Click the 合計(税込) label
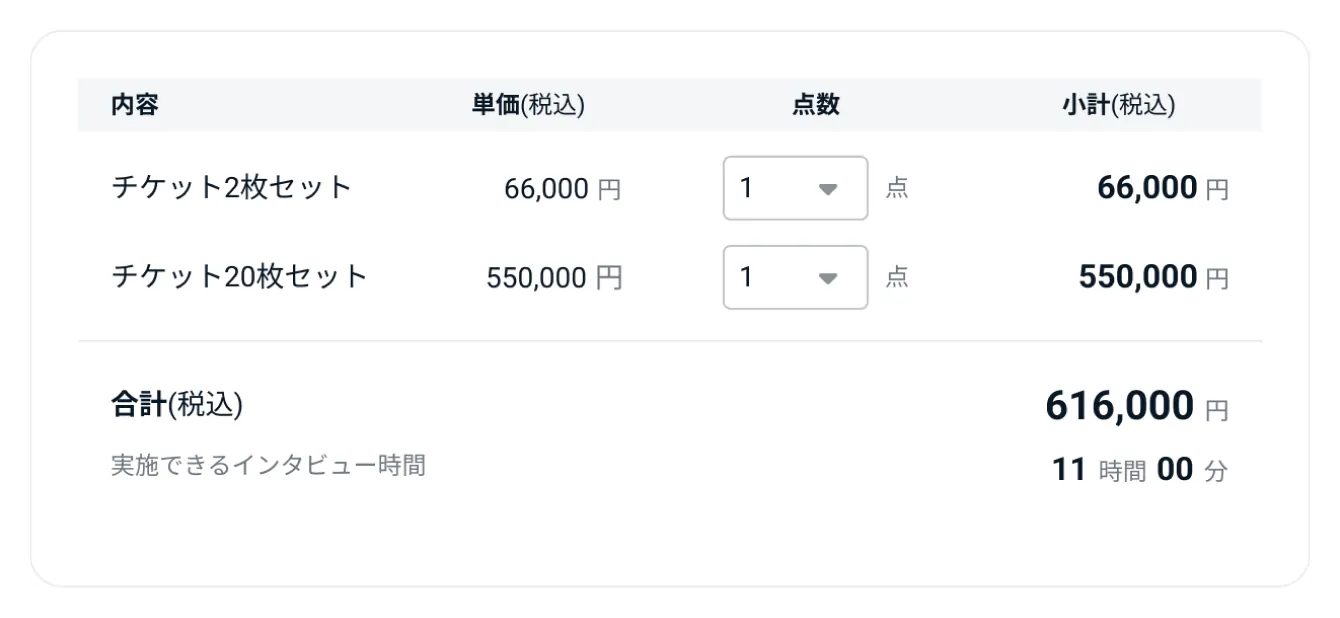The image size is (1340, 618). (x=177, y=405)
